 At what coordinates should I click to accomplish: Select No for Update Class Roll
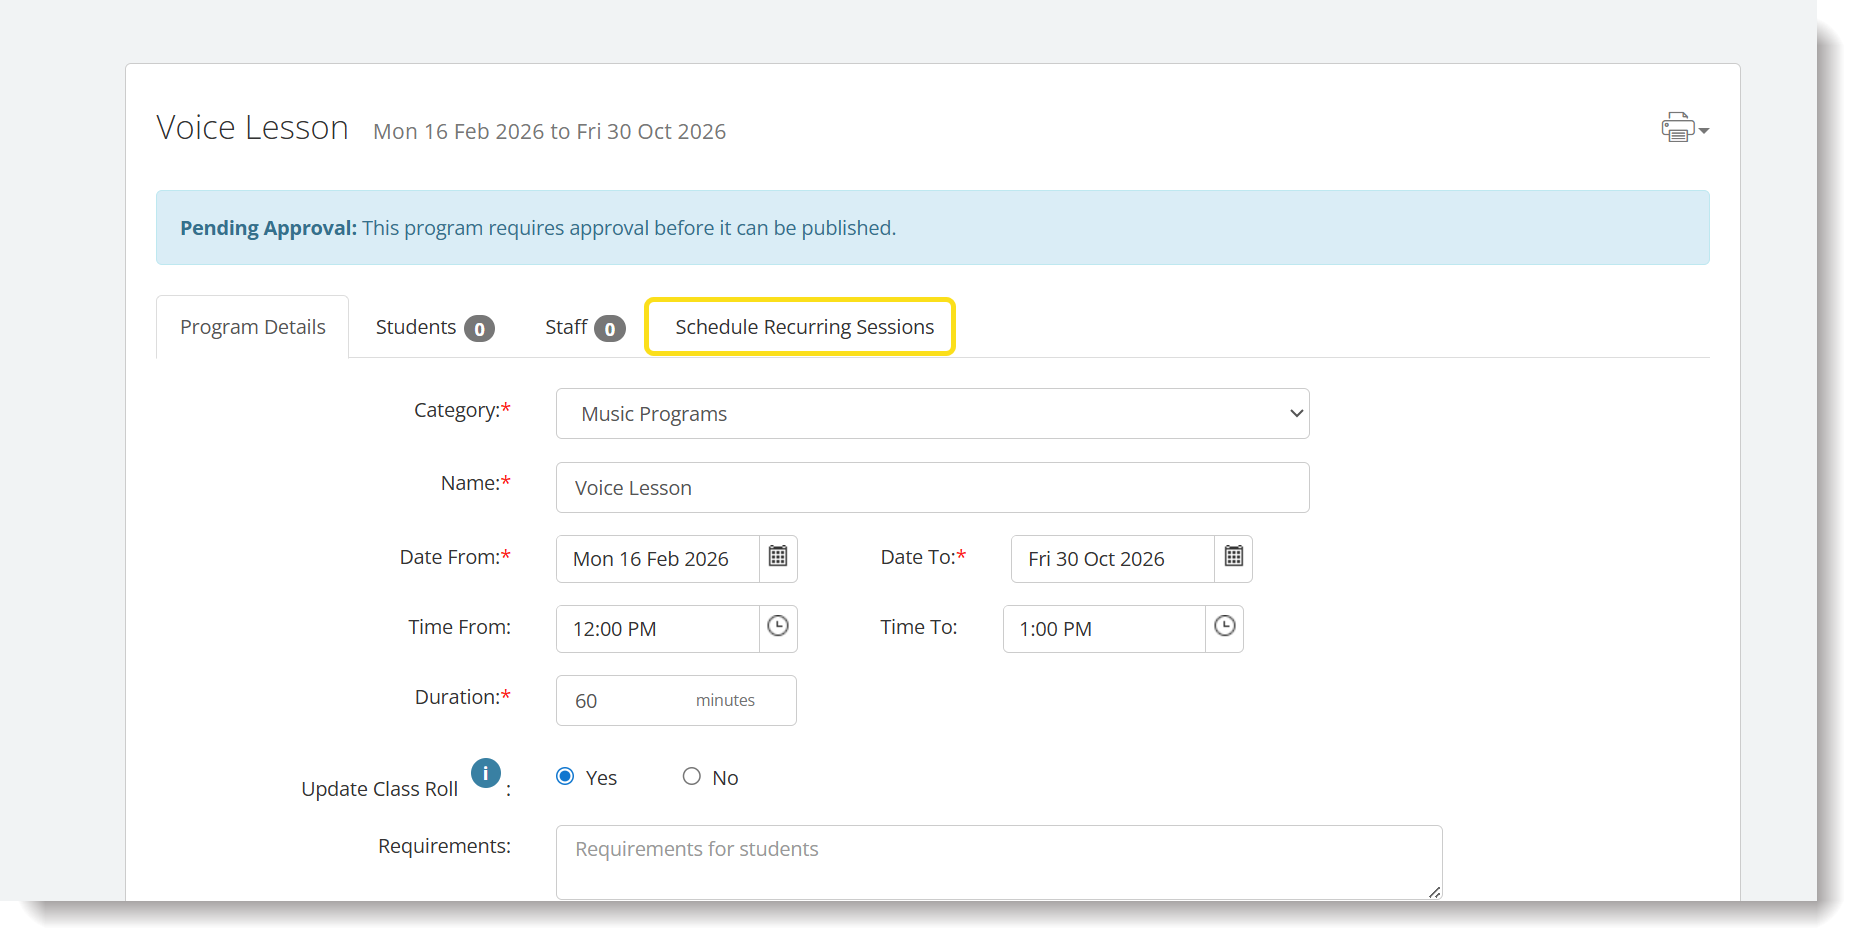click(692, 776)
